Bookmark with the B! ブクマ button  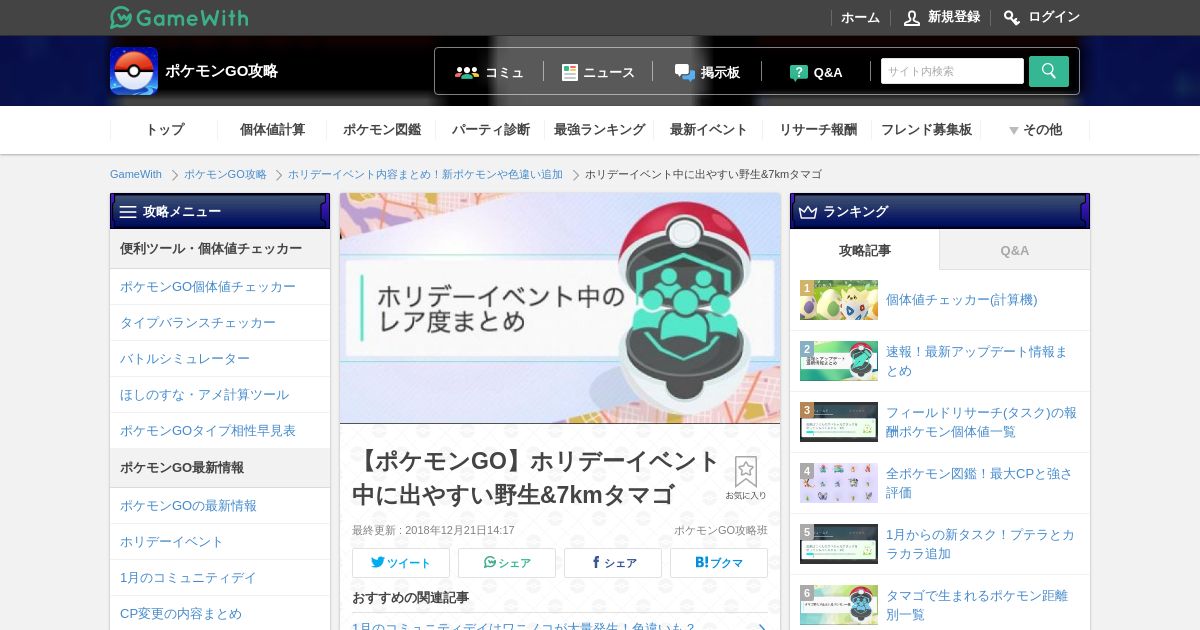pyautogui.click(x=719, y=563)
